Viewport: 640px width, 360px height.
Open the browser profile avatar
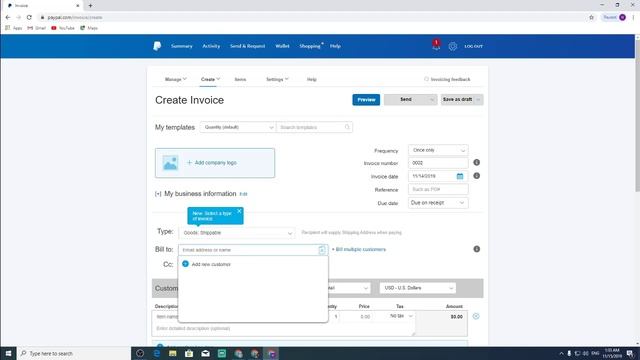click(x=622, y=17)
